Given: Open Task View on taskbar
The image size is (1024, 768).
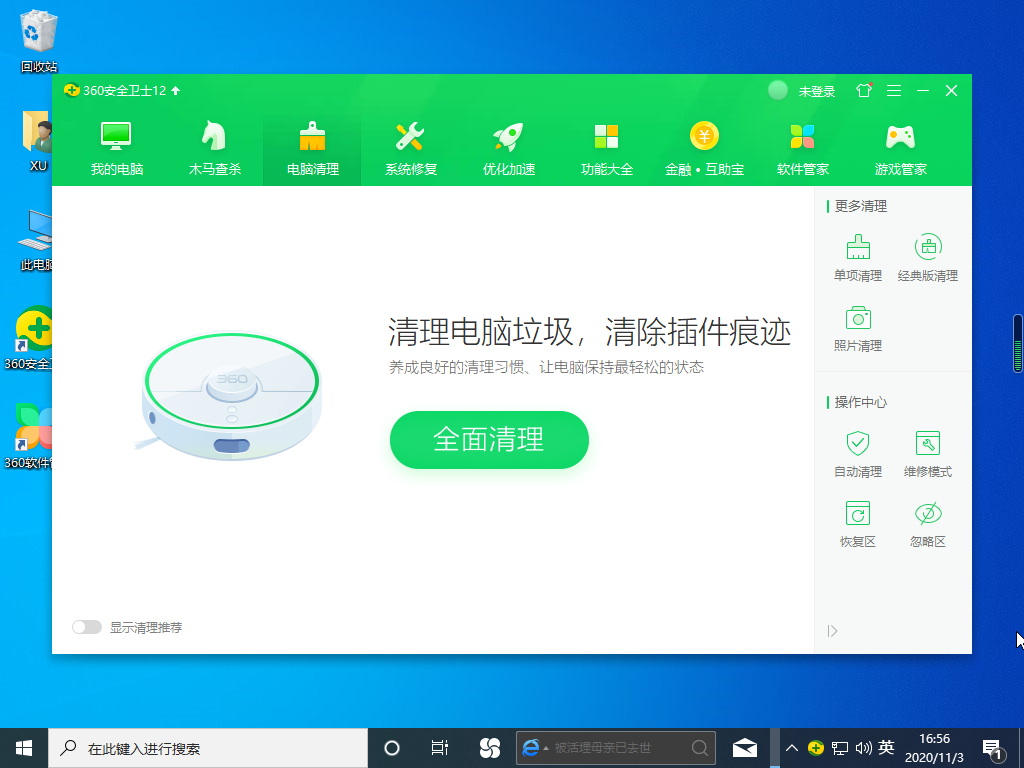Looking at the screenshot, I should point(440,748).
